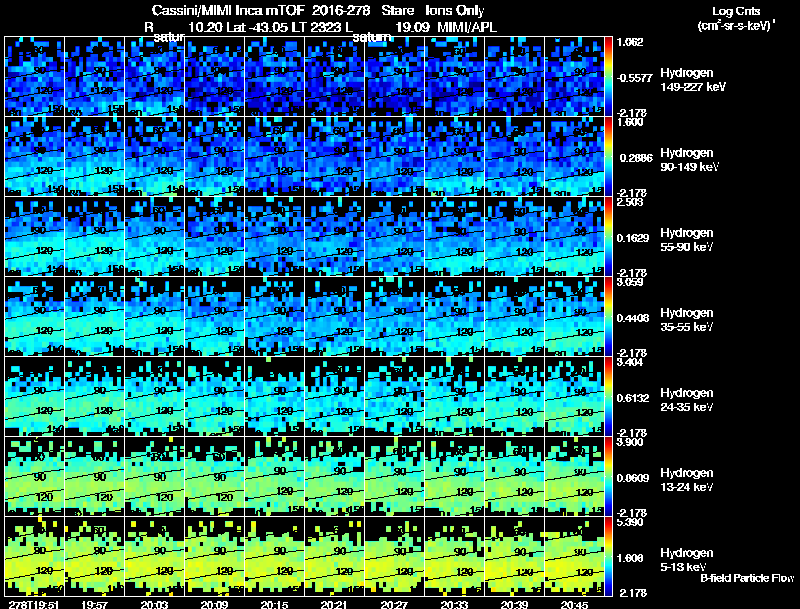Click the 'B-field Particle Flow' caption
Screen dimensions: 800x609
click(747, 578)
